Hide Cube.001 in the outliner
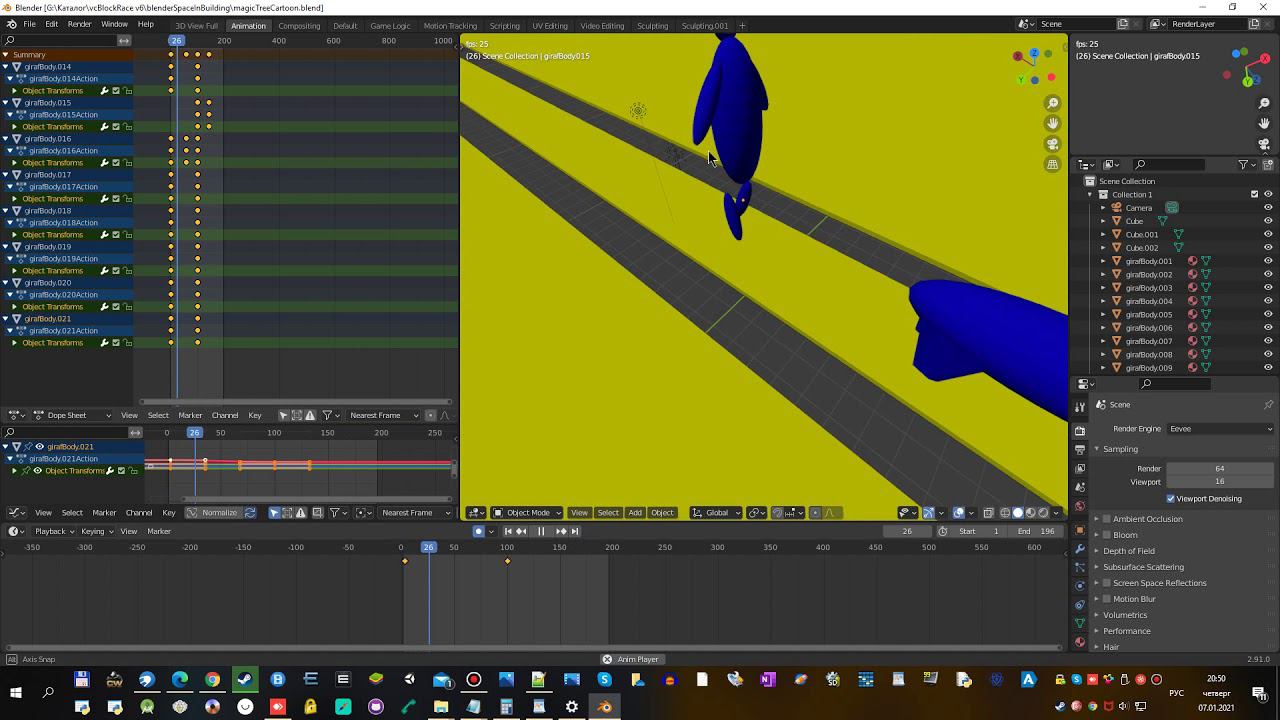Image resolution: width=1280 pixels, height=720 pixels. [1268, 235]
